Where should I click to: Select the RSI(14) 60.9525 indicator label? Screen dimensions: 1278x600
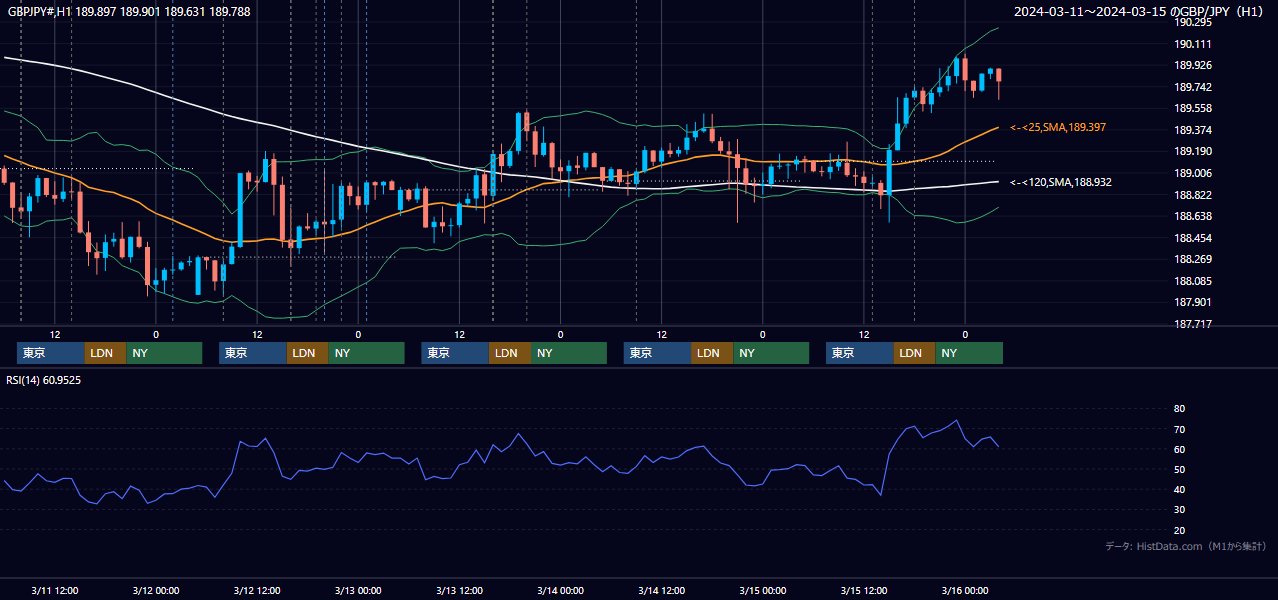pos(44,380)
